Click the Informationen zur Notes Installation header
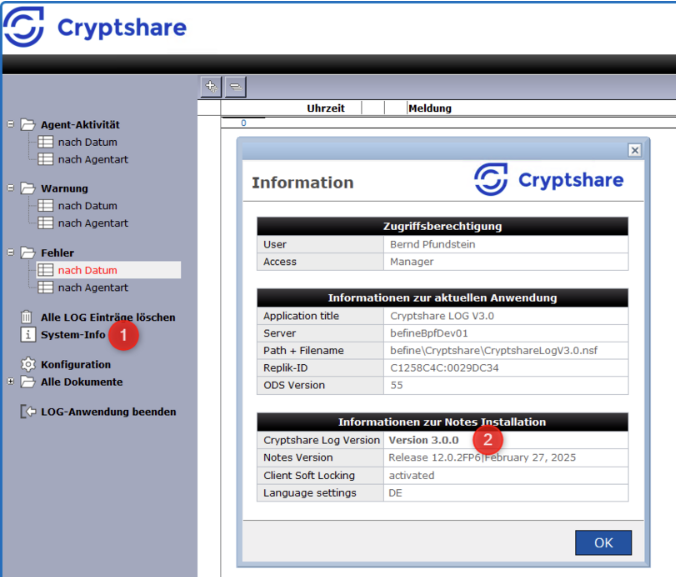Screen dimensions: 676x577 pyautogui.click(x=442, y=422)
